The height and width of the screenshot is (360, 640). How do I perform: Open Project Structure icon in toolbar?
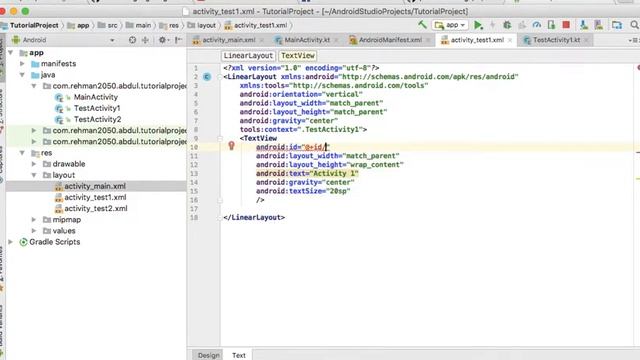617,25
